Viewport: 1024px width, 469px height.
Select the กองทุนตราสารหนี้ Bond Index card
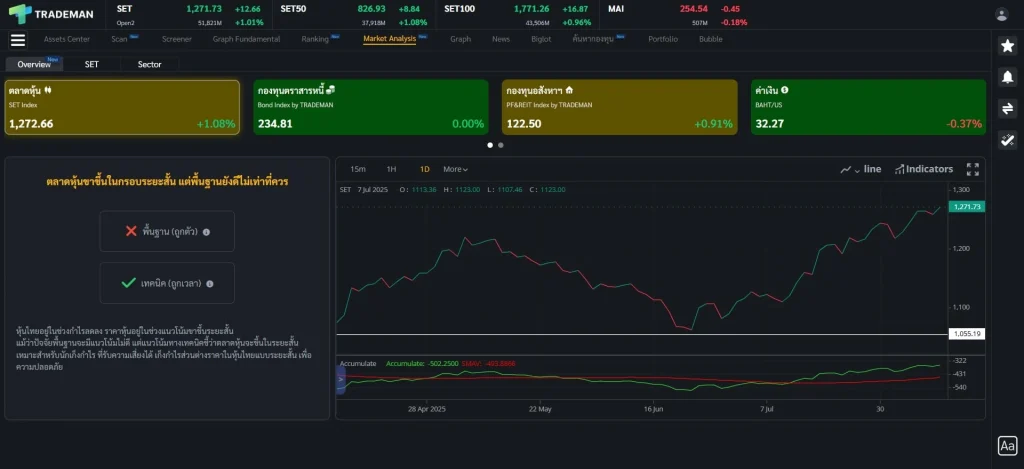(371, 107)
